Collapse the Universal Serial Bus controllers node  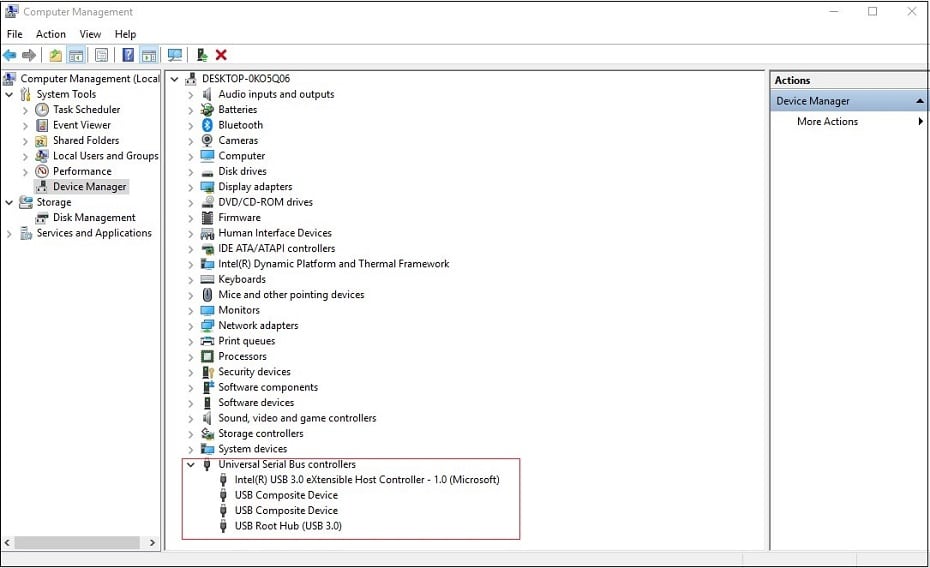tap(190, 464)
